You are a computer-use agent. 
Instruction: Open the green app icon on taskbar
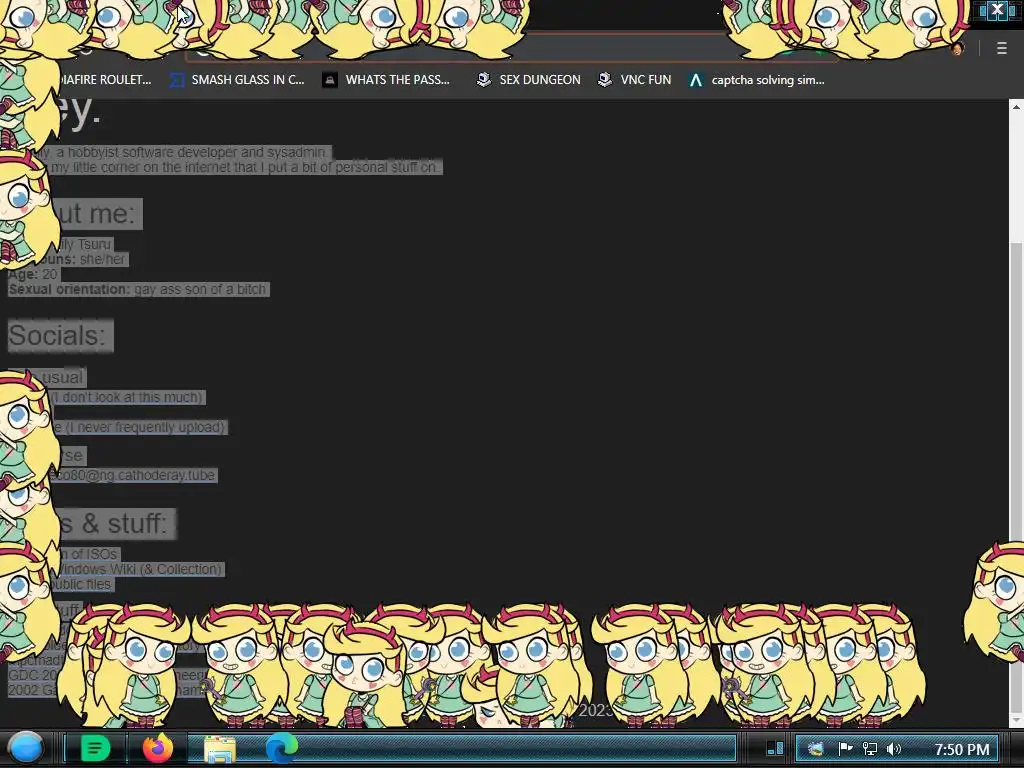[95, 748]
